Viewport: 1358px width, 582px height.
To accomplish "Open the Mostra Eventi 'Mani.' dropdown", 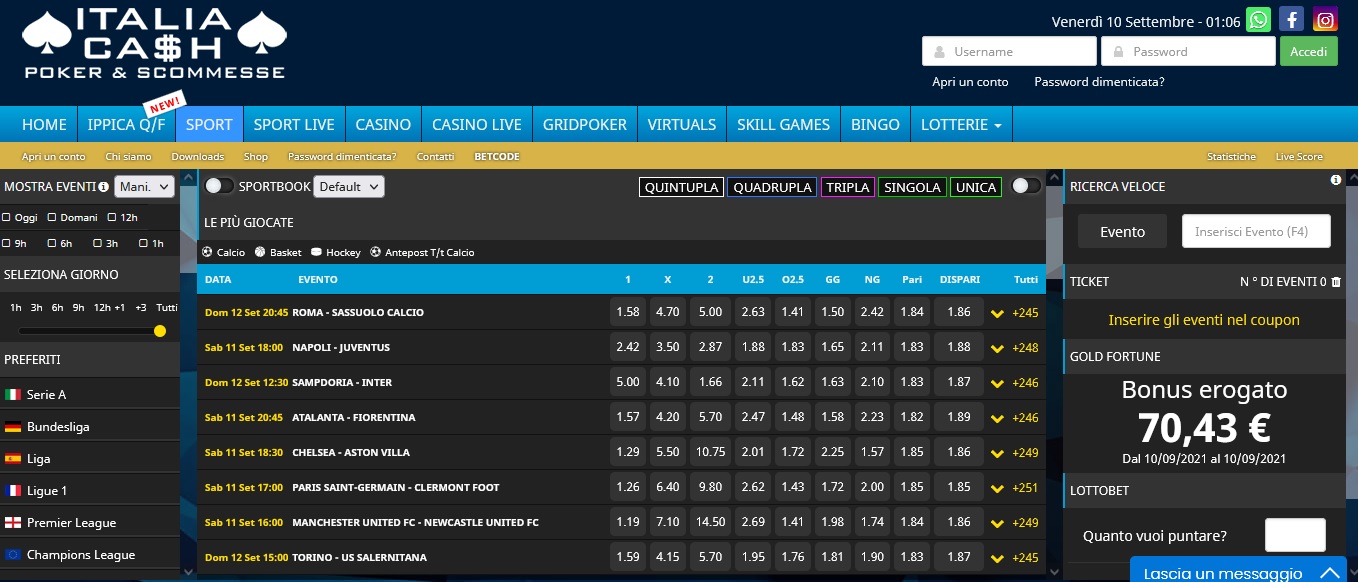I will coord(144,187).
